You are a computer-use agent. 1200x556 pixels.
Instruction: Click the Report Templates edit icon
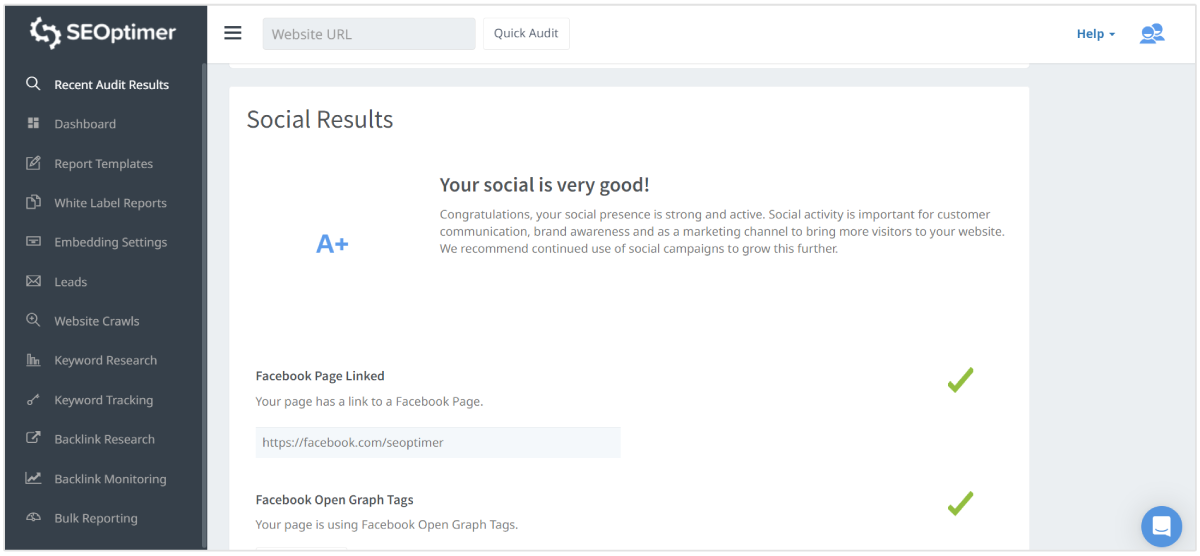[33, 163]
